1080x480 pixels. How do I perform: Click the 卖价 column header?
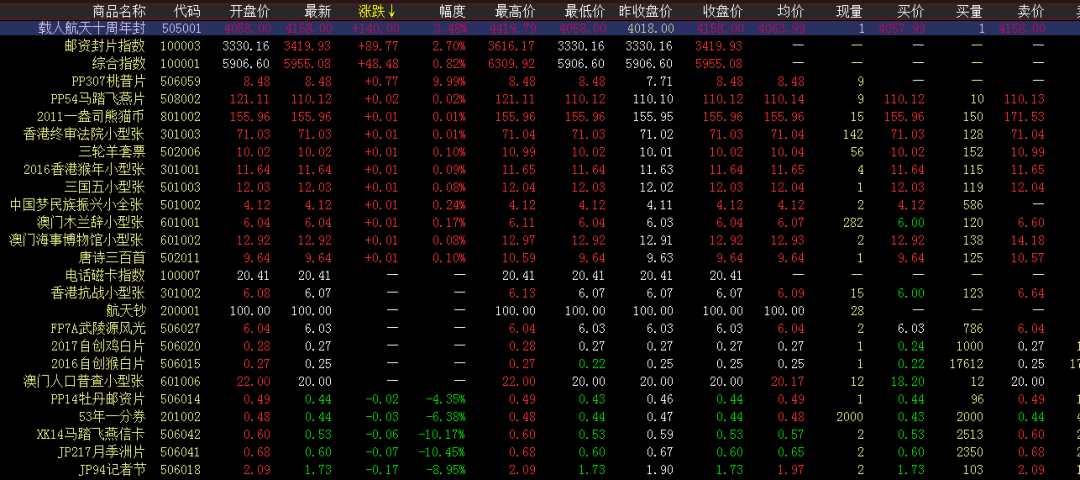pyautogui.click(x=1030, y=11)
